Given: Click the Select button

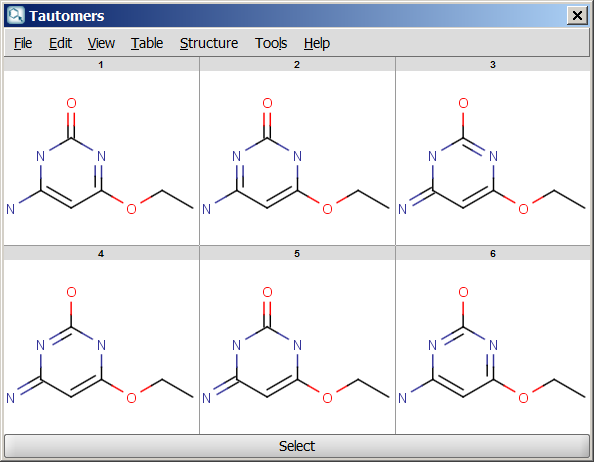Looking at the screenshot, I should click(x=297, y=446).
